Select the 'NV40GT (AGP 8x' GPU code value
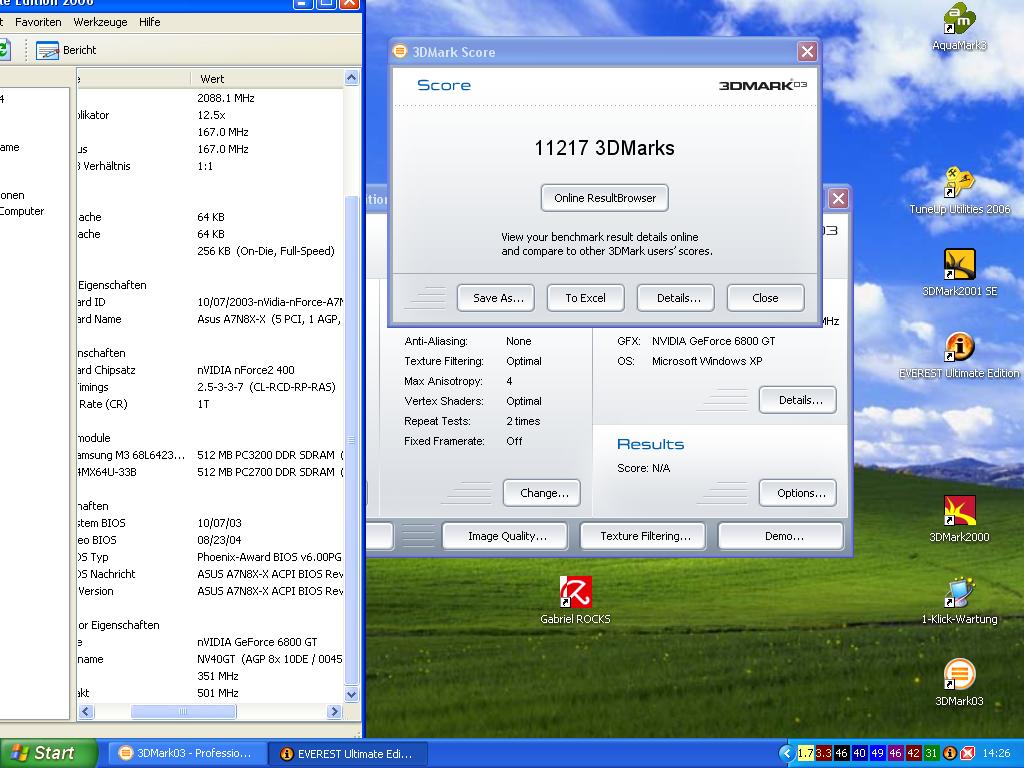The image size is (1024, 768). click(270, 659)
